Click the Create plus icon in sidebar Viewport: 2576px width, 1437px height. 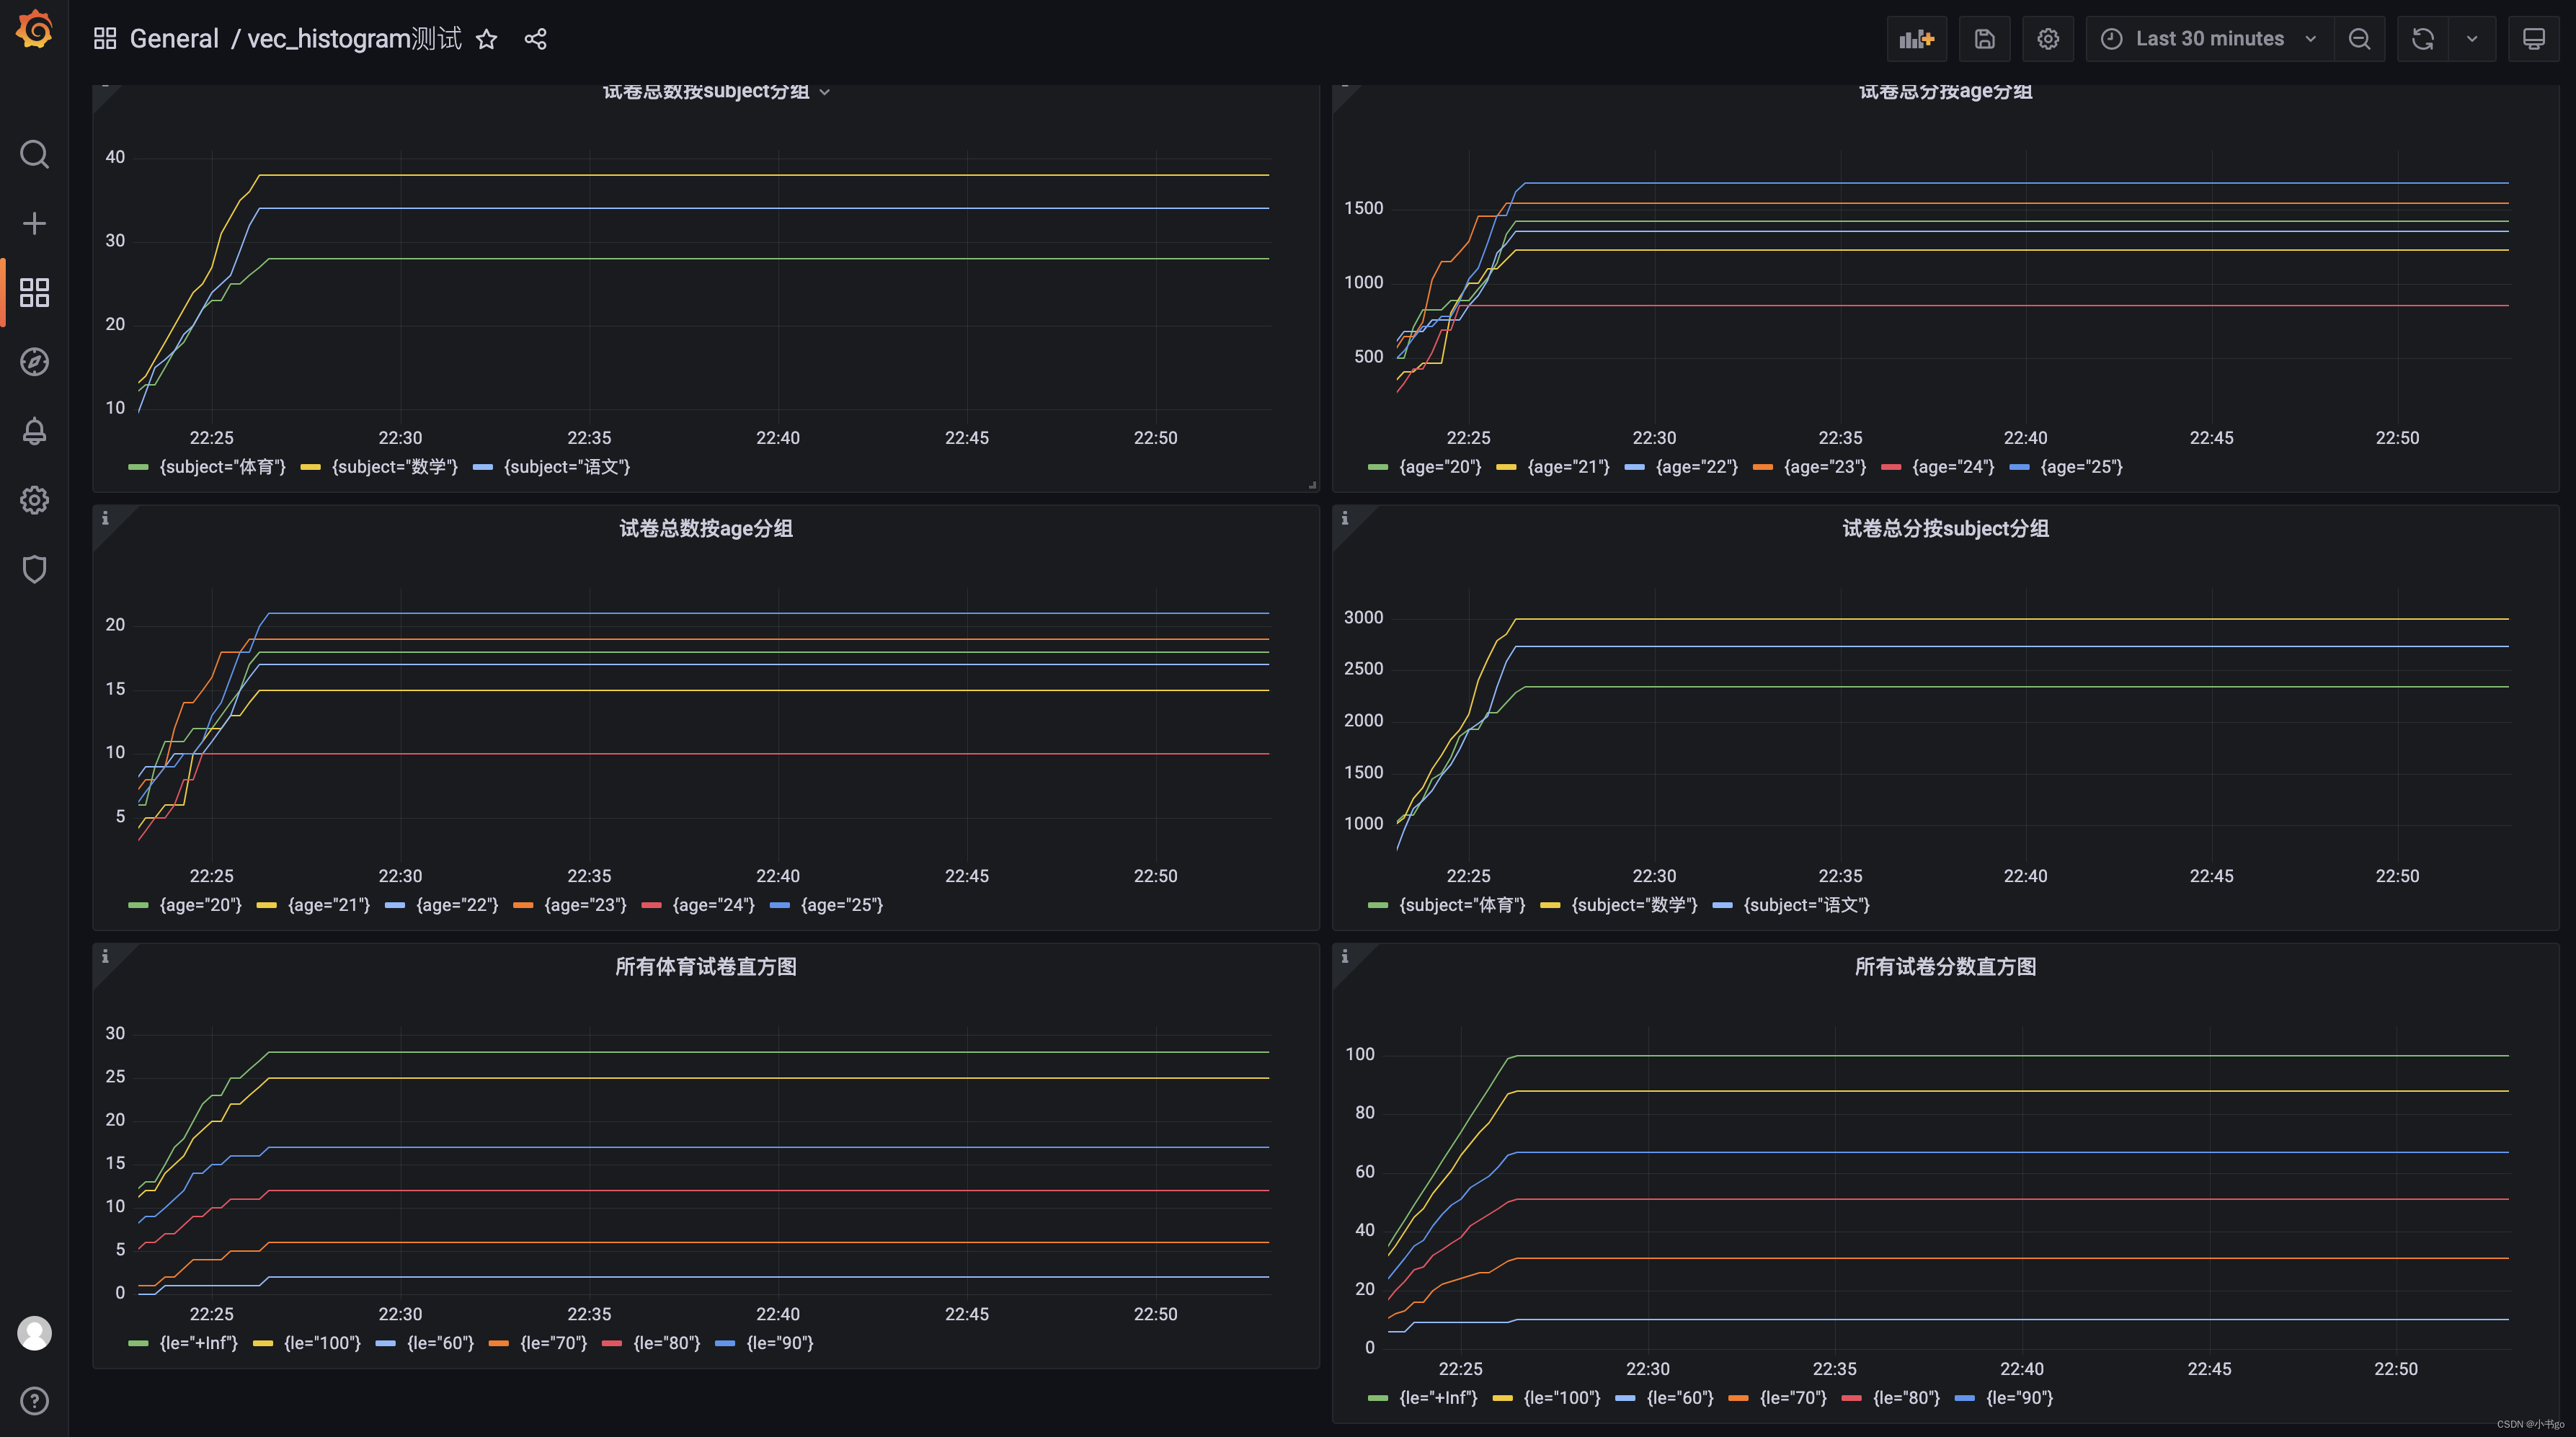click(34, 223)
